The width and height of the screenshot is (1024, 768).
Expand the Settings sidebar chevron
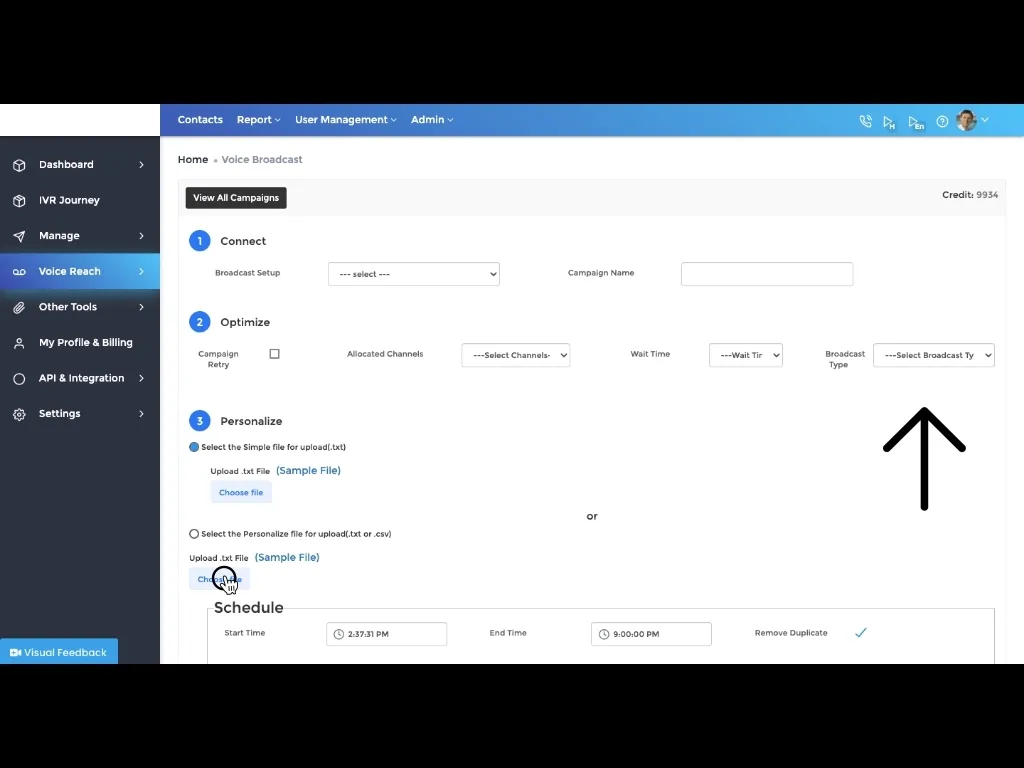141,413
